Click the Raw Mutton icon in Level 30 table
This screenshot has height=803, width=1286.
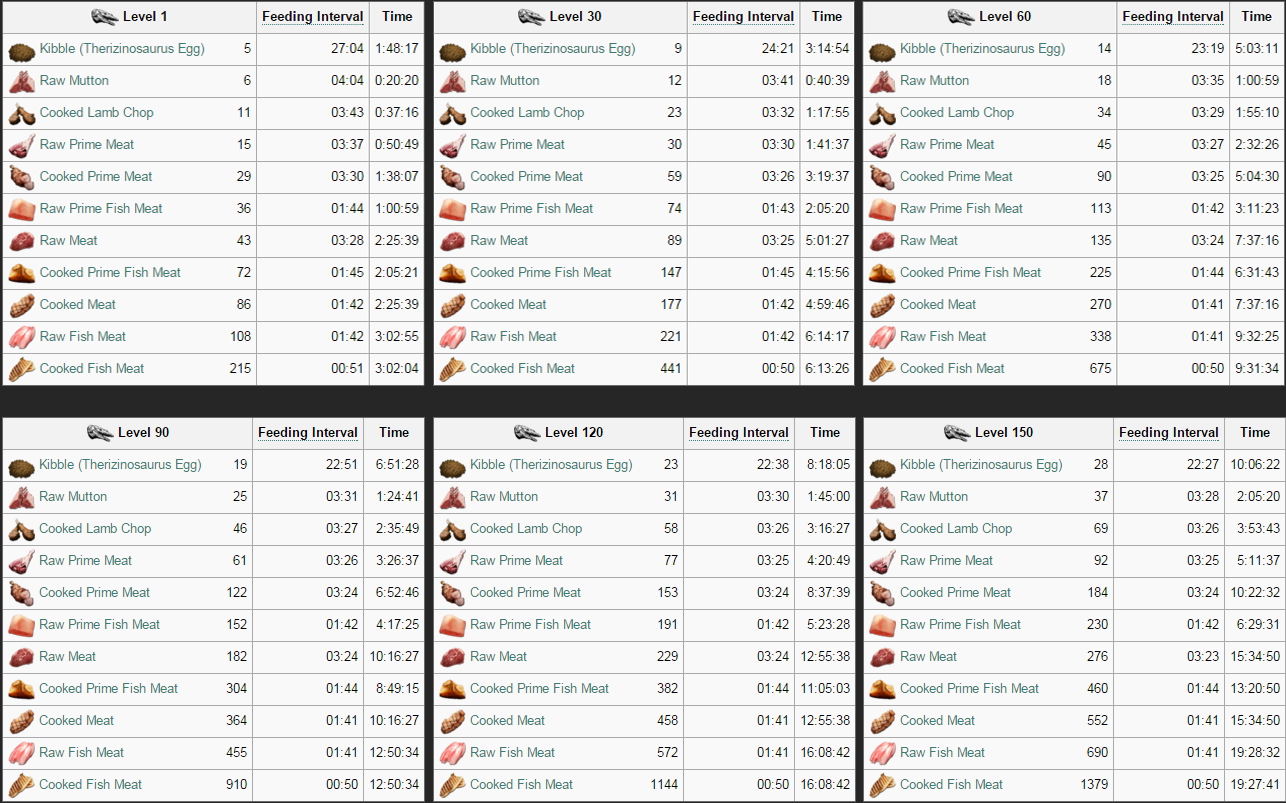(x=453, y=82)
